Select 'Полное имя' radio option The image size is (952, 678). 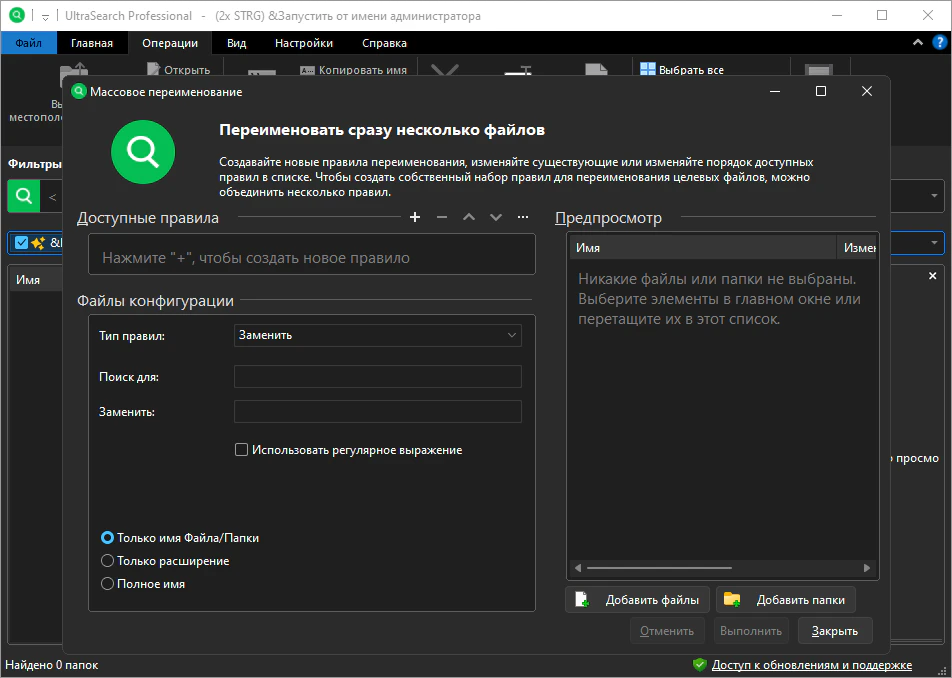(x=108, y=584)
